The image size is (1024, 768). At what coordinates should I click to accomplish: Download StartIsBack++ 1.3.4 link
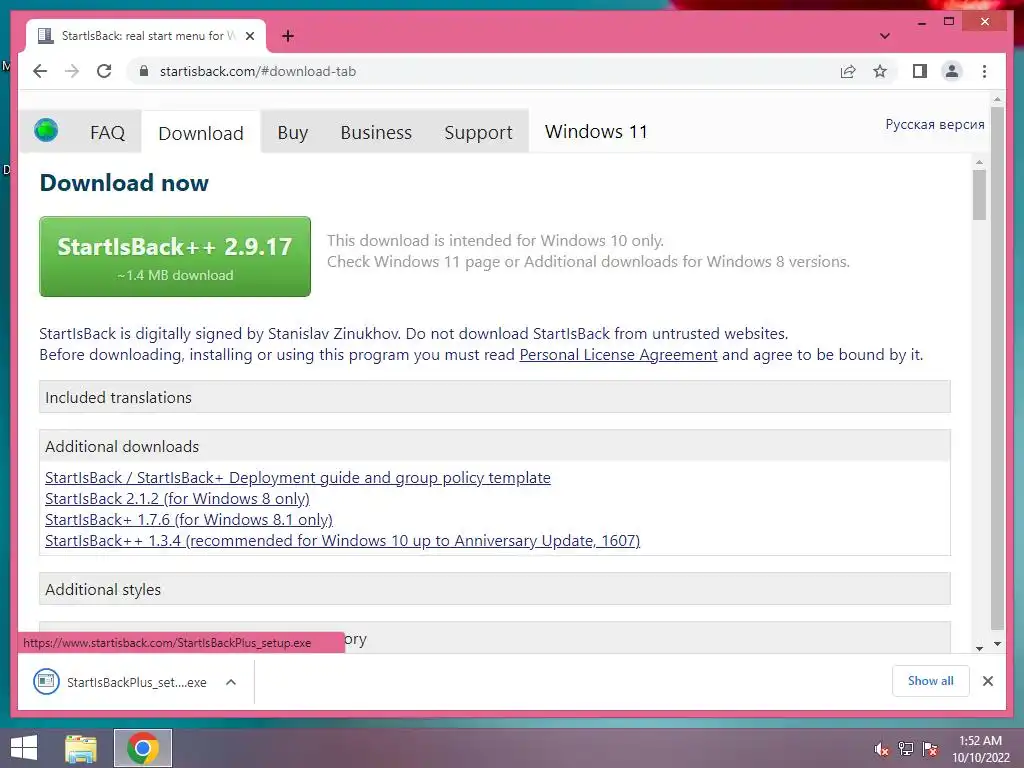[342, 541]
